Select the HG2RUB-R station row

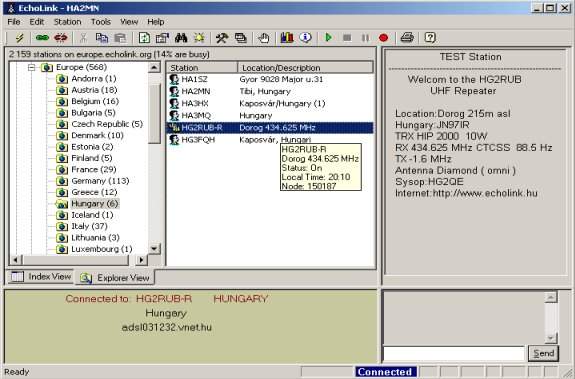271,128
